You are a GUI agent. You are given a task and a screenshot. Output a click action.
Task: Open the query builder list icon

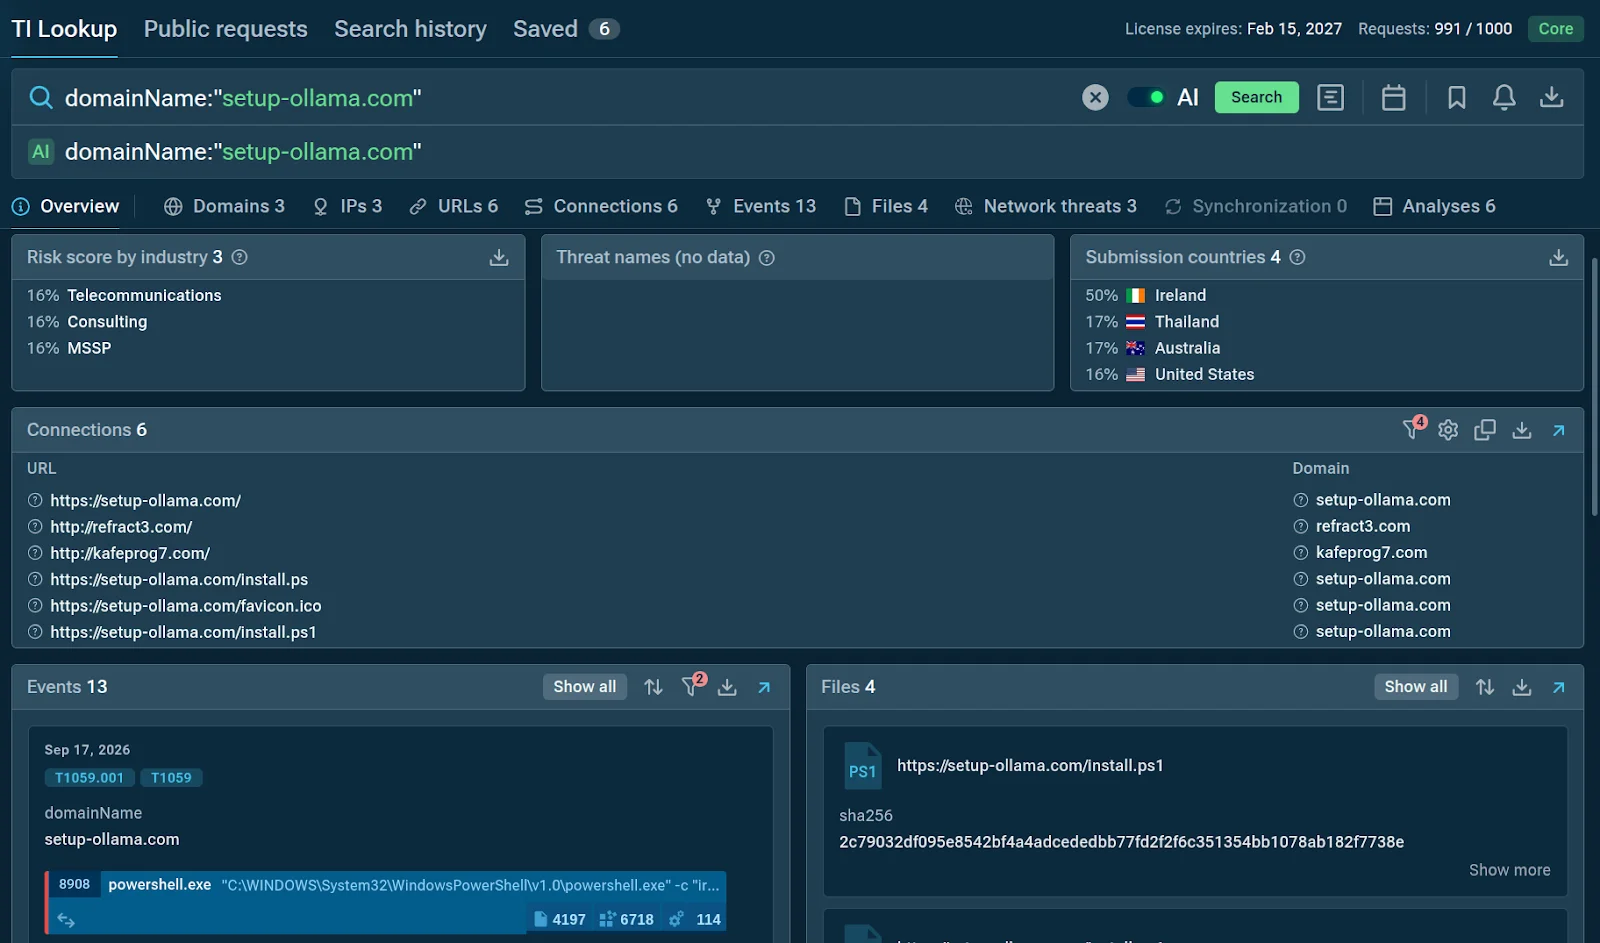[1330, 97]
